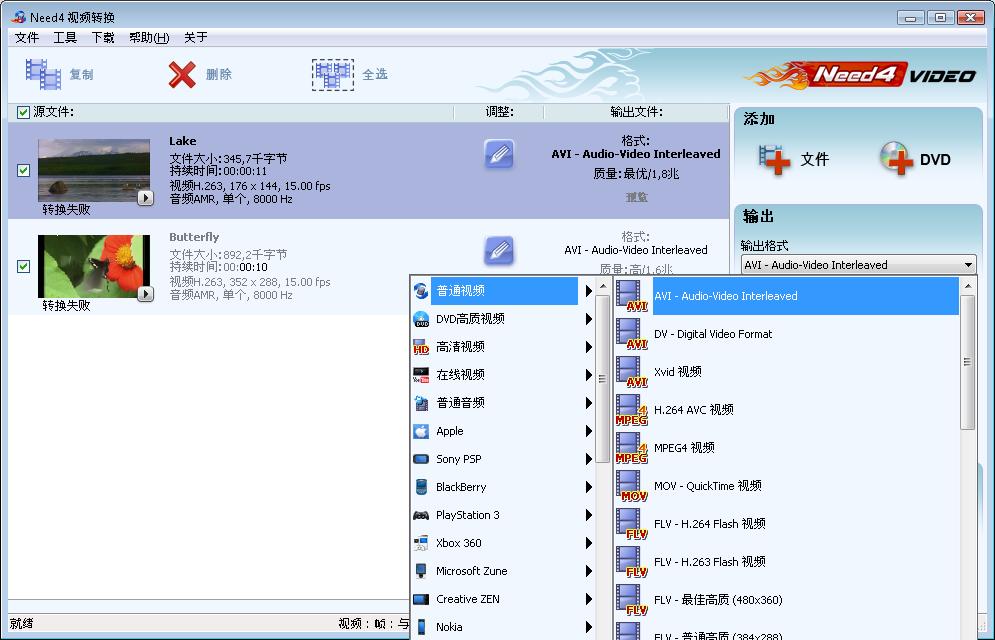The width and height of the screenshot is (995, 640).
Task: Minimize the Need4 video converter window
Action: 911,18
